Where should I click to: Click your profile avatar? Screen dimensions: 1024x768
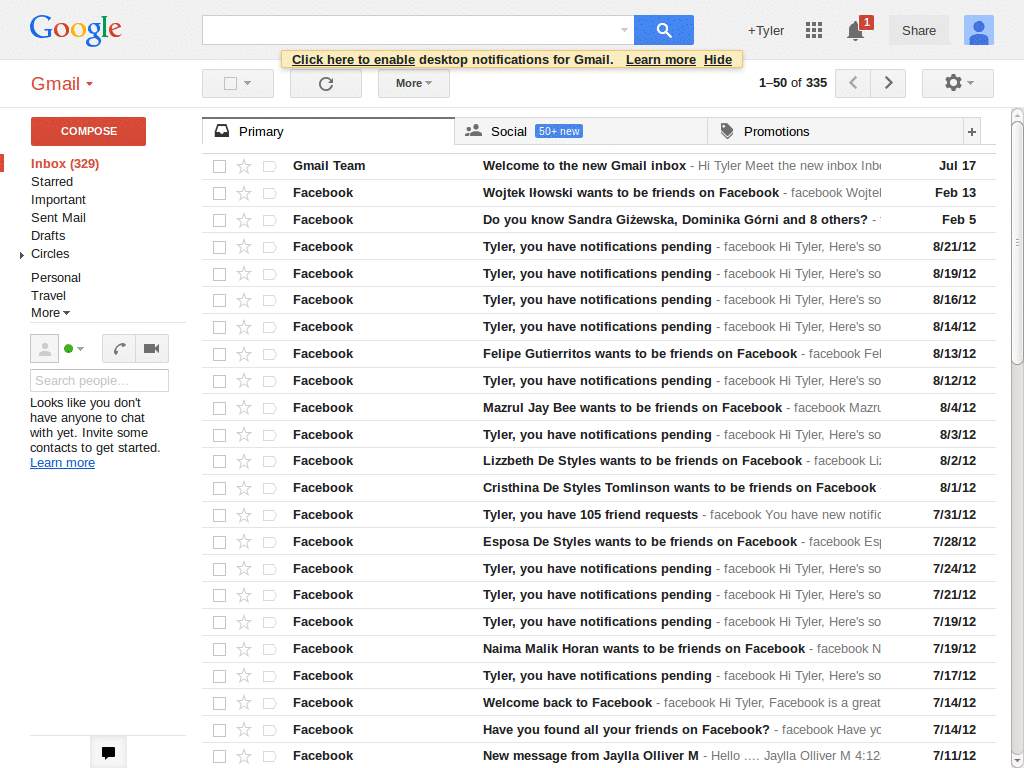[x=978, y=30]
